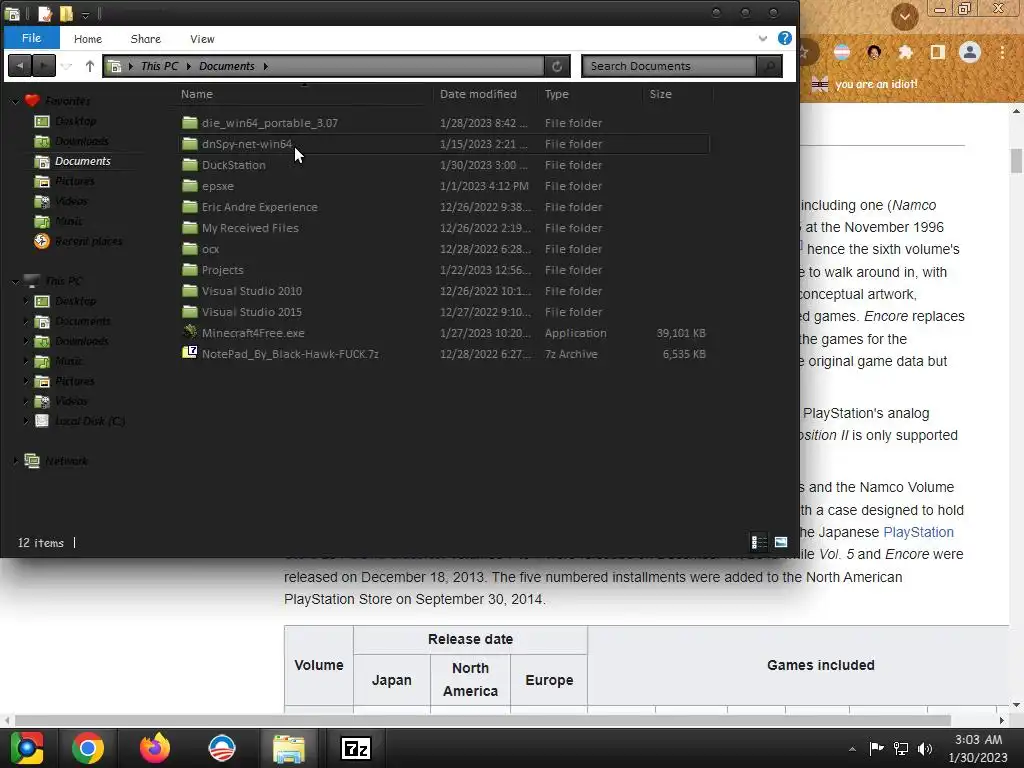Select the DuckStation folder
Screen dimensions: 1024x768
(444, 165)
